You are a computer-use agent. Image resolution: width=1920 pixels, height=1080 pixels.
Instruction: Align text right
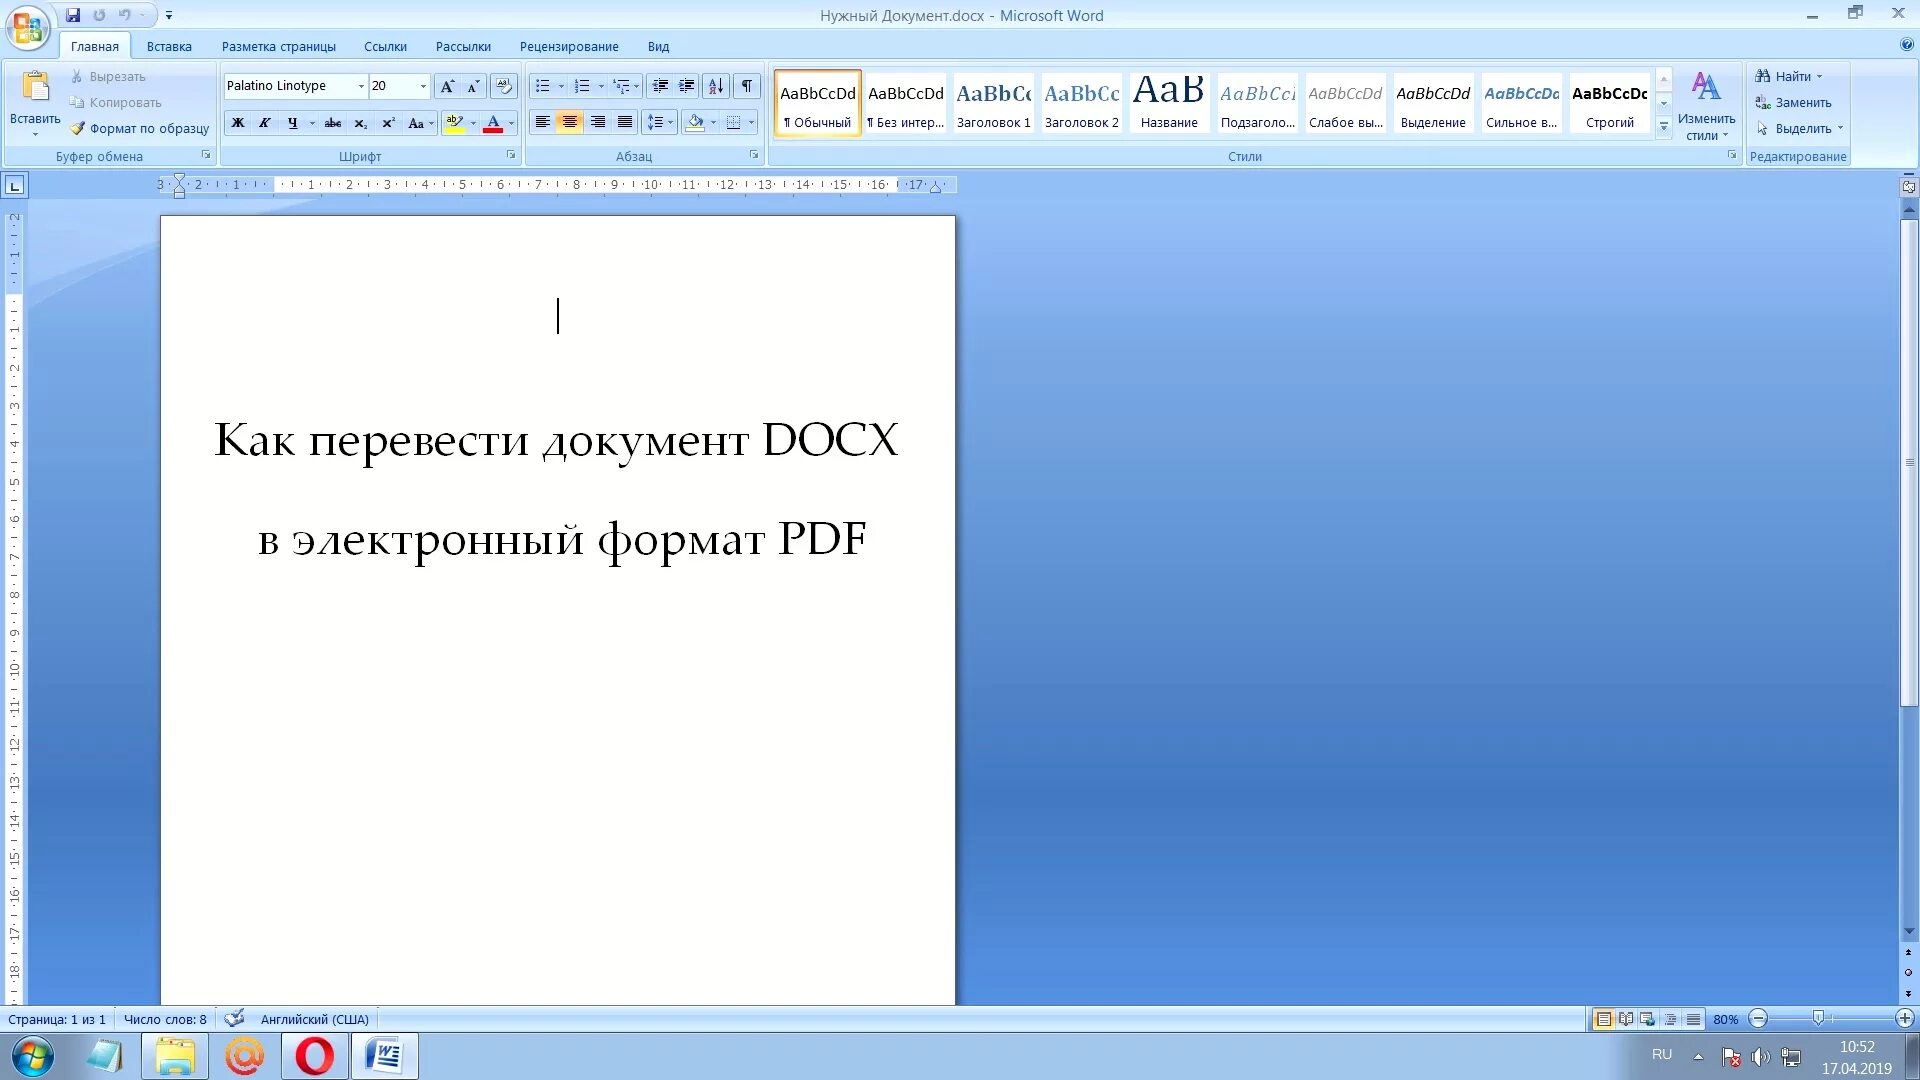pos(598,122)
